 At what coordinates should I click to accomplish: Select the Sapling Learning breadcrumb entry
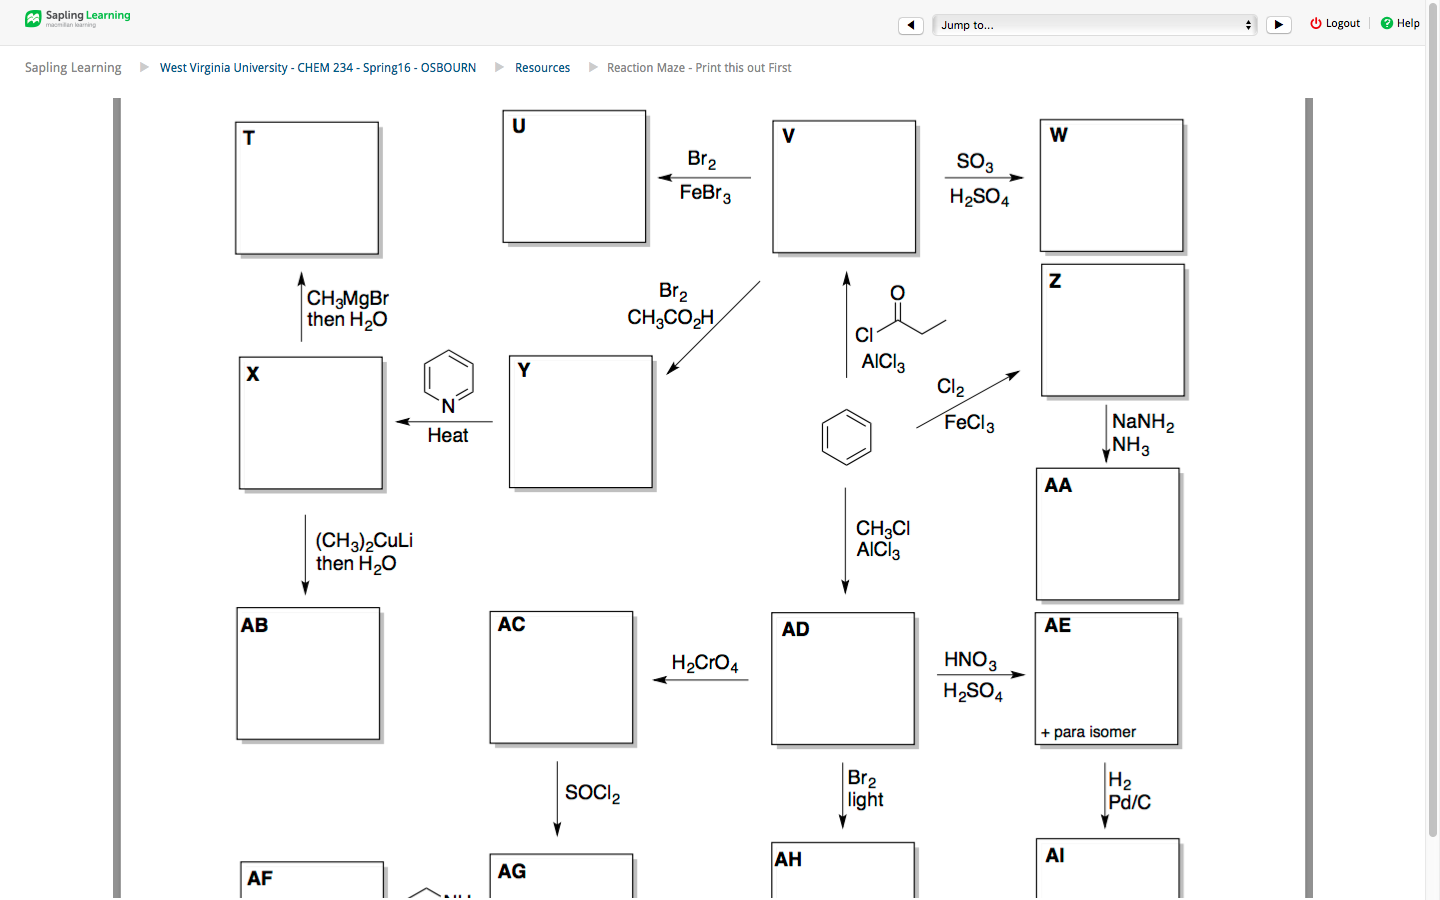pyautogui.click(x=72, y=67)
